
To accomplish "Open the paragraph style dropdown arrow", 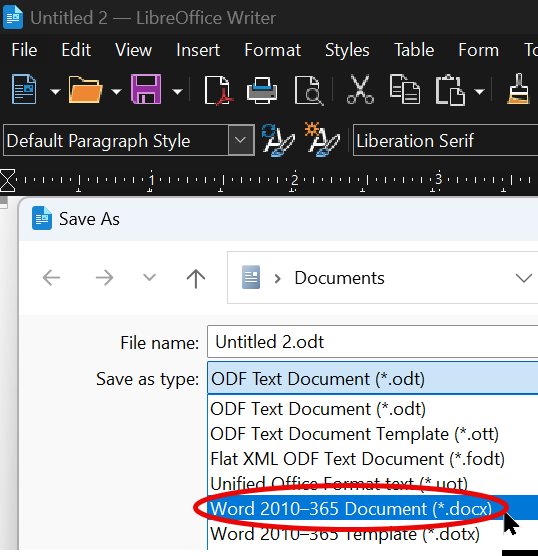I will (241, 140).
